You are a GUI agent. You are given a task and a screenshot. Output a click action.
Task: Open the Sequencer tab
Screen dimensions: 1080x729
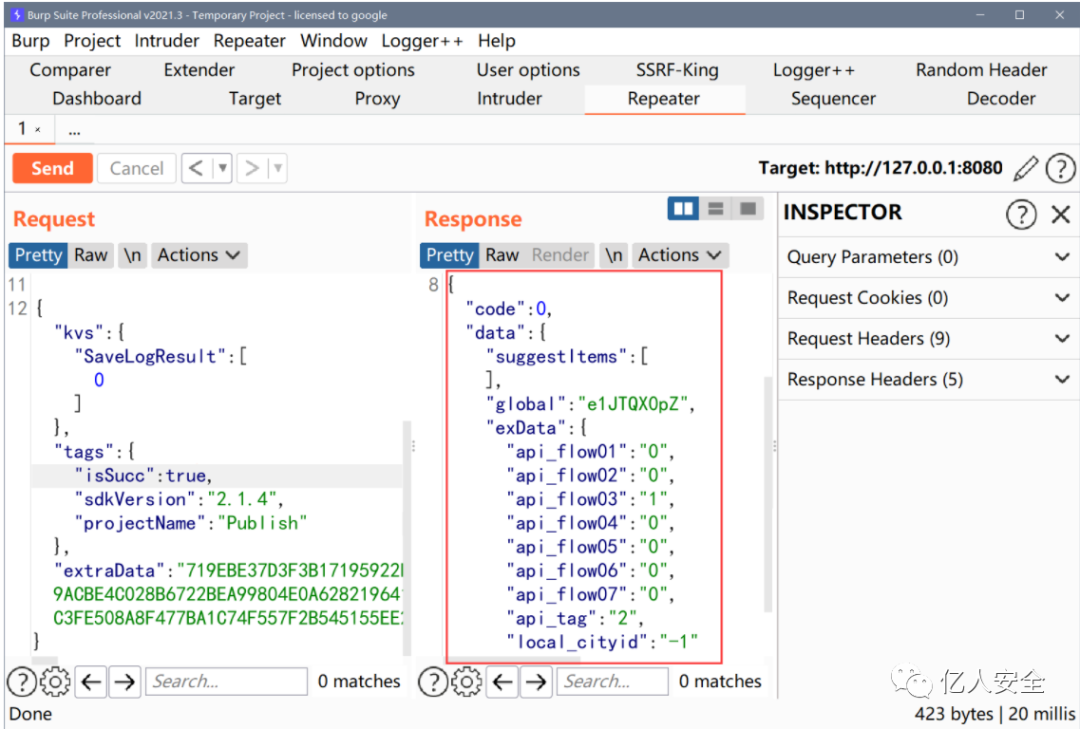click(x=833, y=99)
